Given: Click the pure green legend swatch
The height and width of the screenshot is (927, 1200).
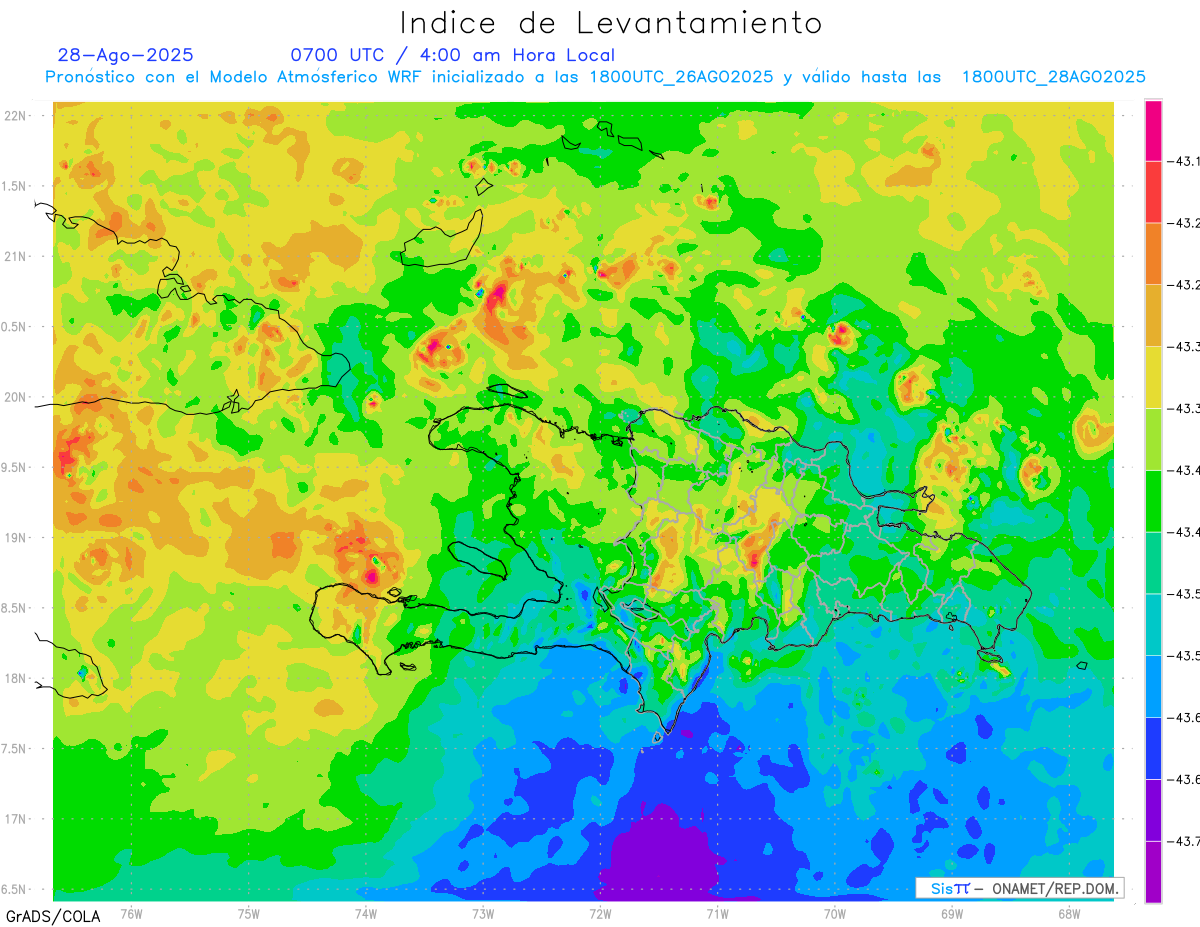Looking at the screenshot, I should tap(1153, 501).
